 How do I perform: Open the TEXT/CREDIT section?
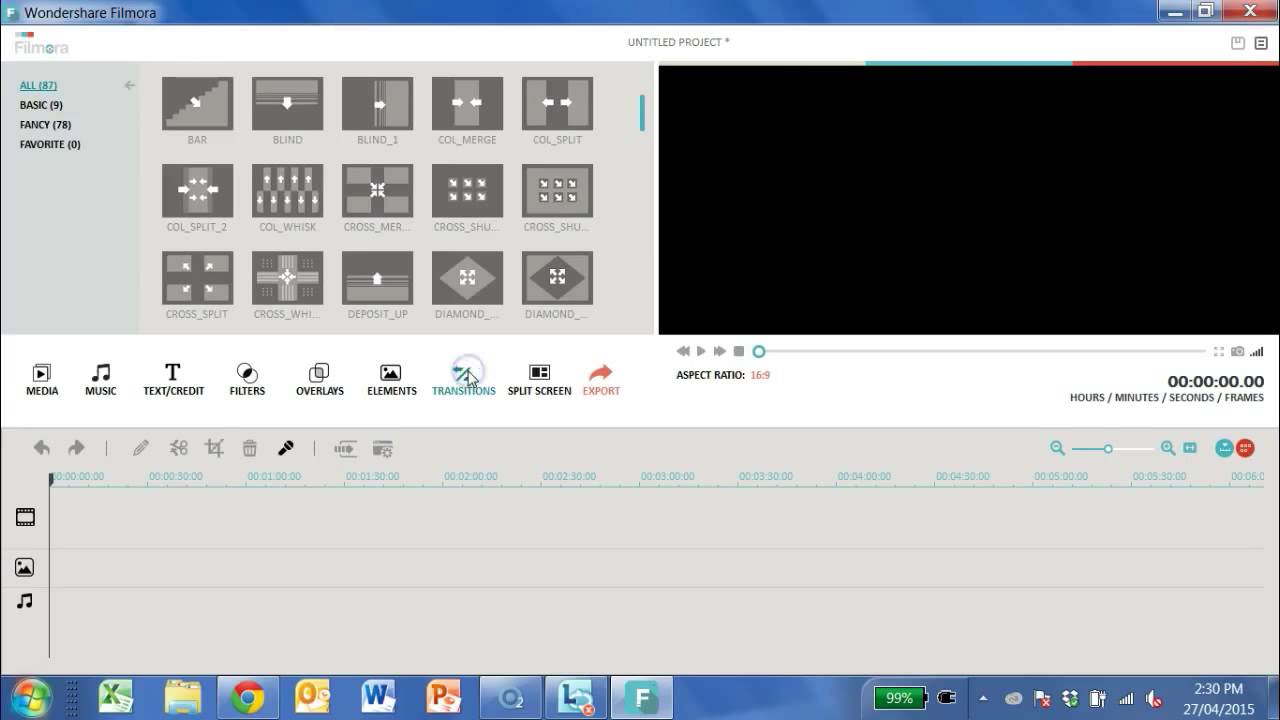(172, 378)
